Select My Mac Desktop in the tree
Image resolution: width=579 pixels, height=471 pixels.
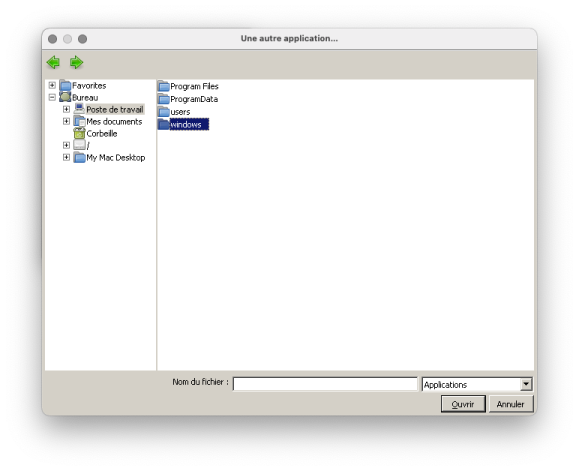click(116, 158)
